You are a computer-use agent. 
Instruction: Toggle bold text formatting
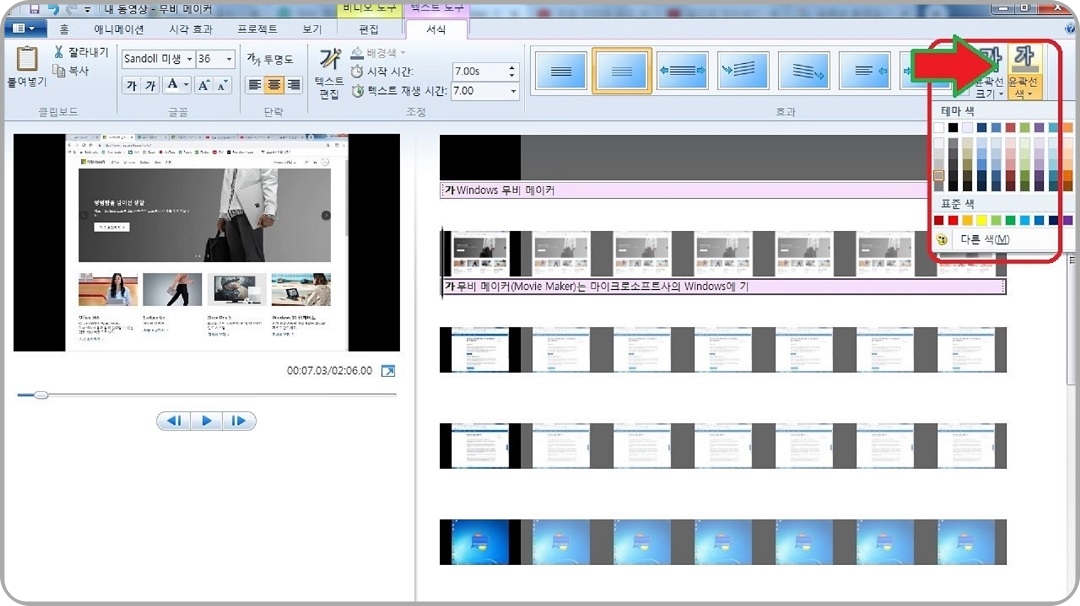tap(131, 85)
